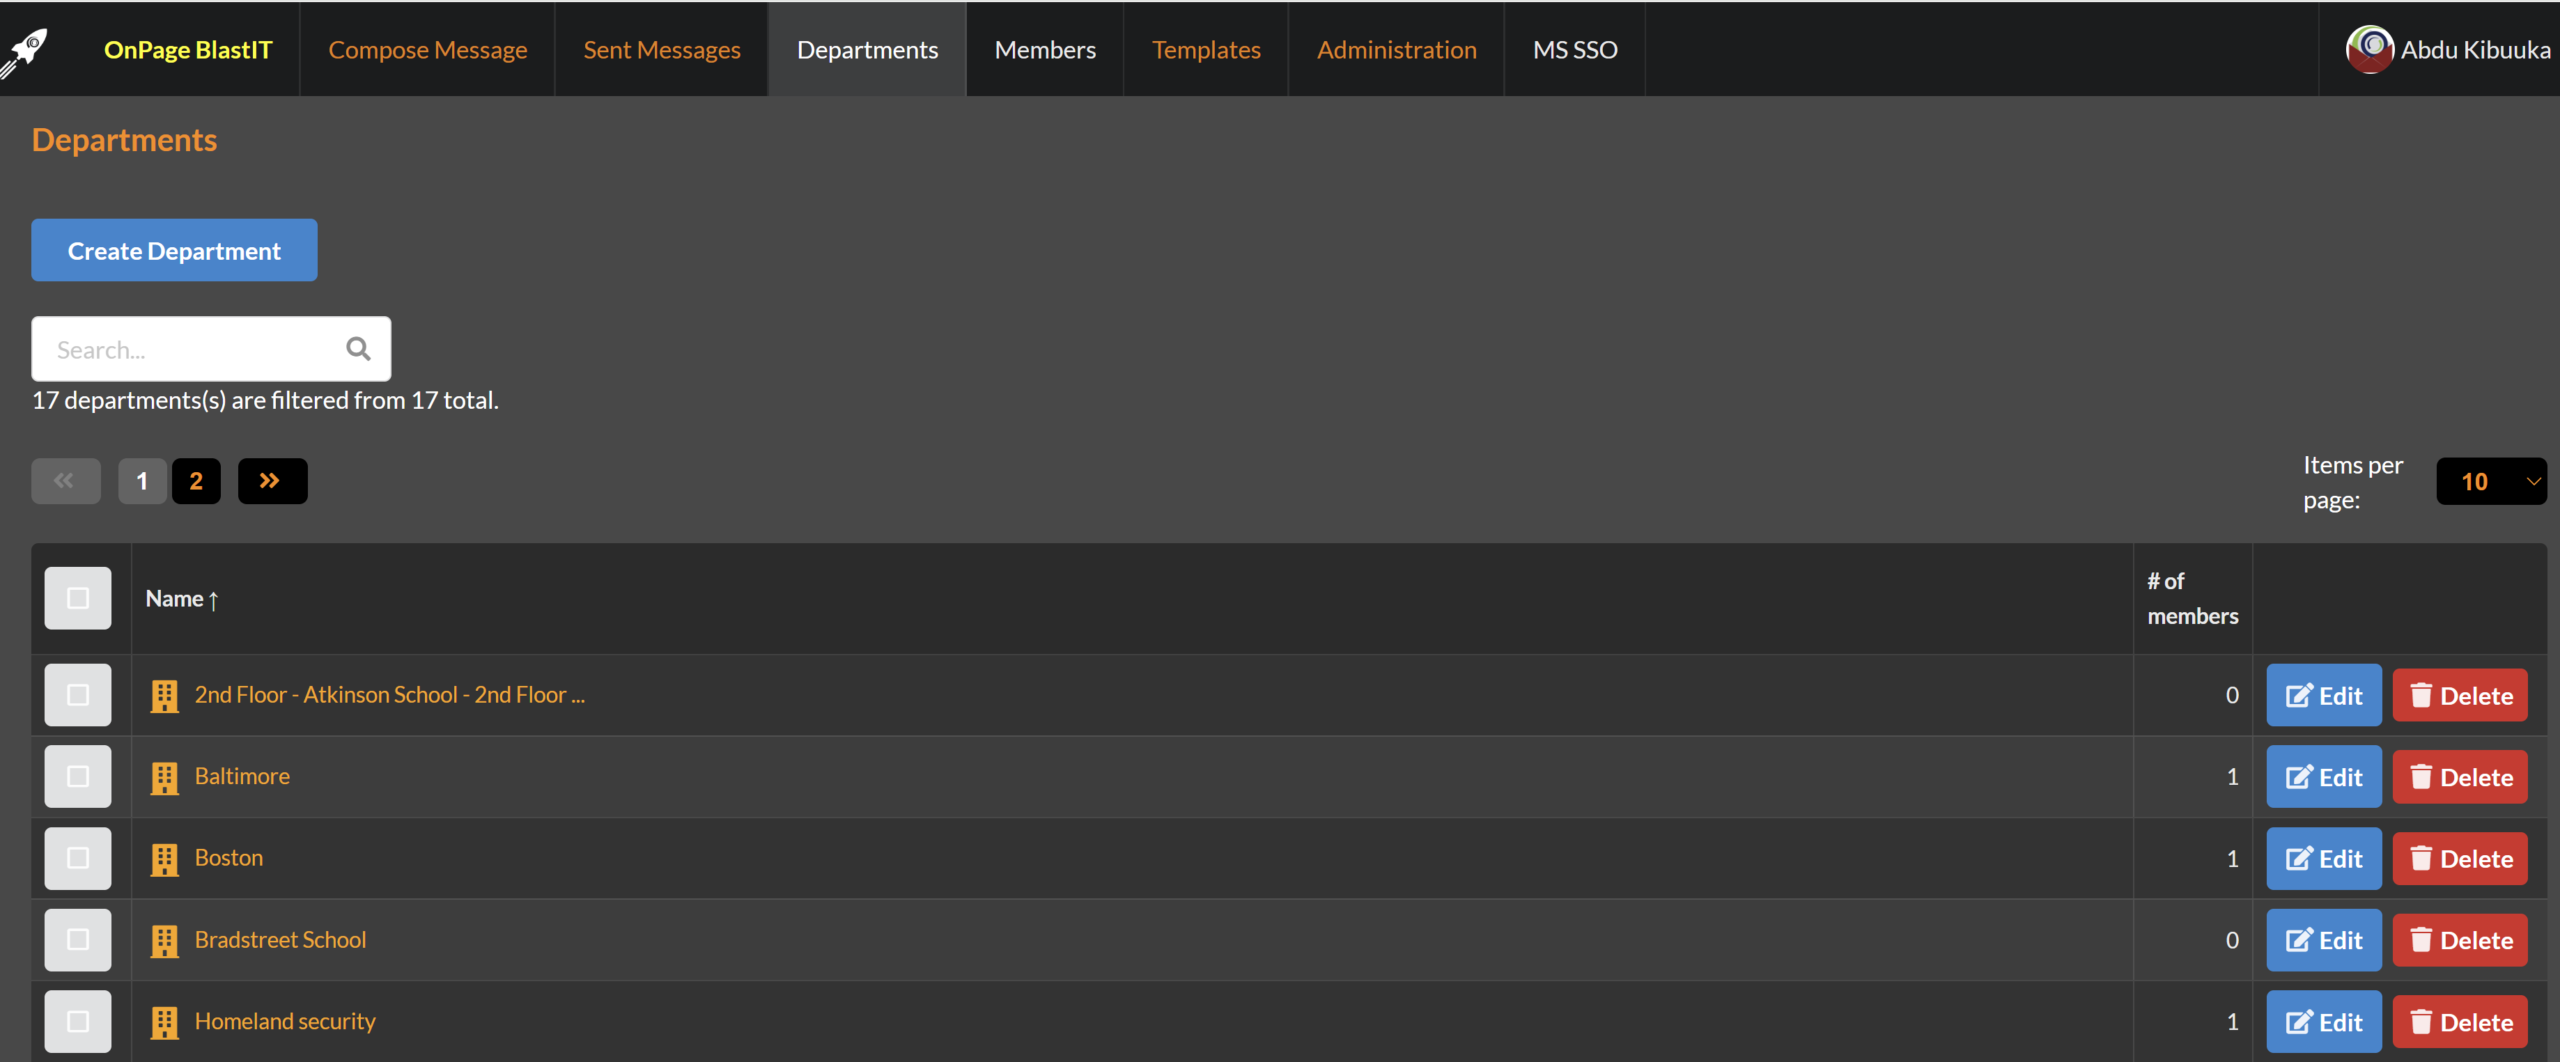Go to page 2

pos(196,481)
